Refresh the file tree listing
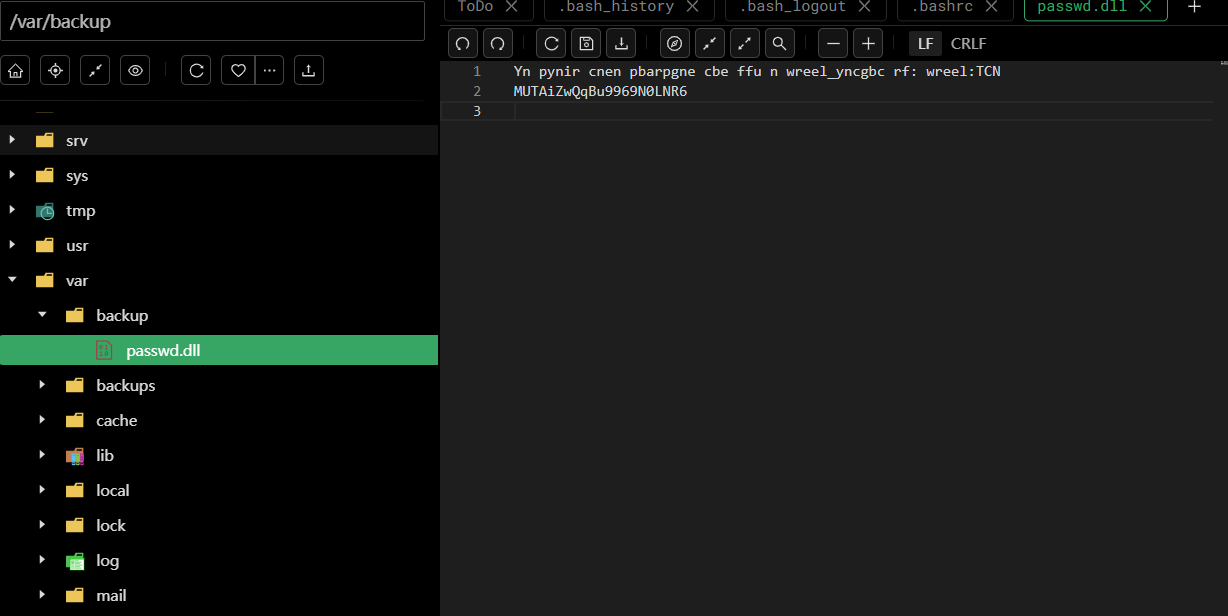The height and width of the screenshot is (616, 1228). [196, 70]
